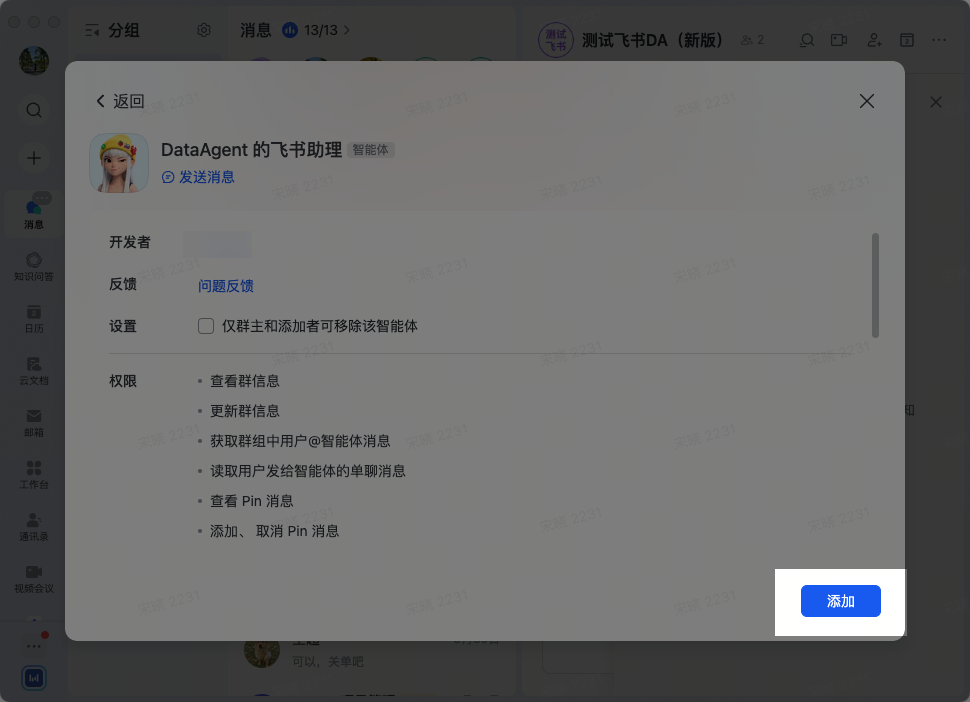Start video call icon in chat header
The width and height of the screenshot is (970, 702).
839,40
